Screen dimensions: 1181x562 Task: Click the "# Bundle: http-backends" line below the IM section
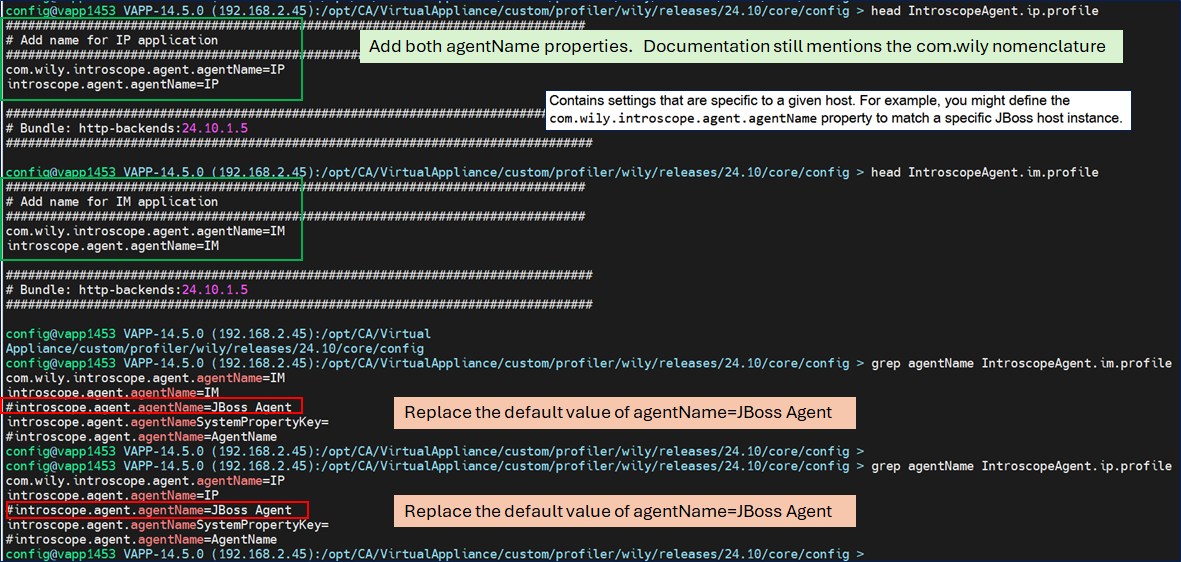[127, 290]
